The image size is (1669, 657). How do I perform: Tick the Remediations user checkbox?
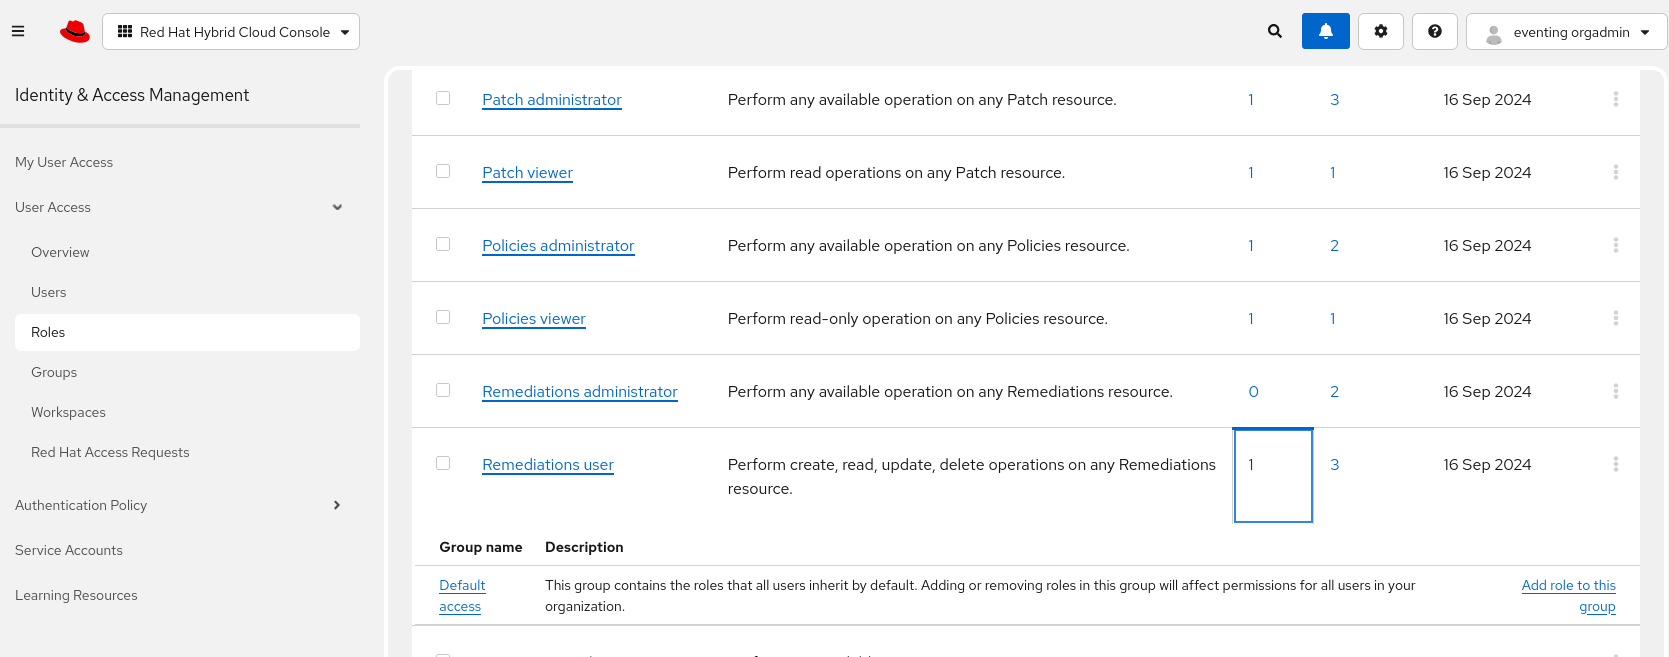[x=443, y=464]
